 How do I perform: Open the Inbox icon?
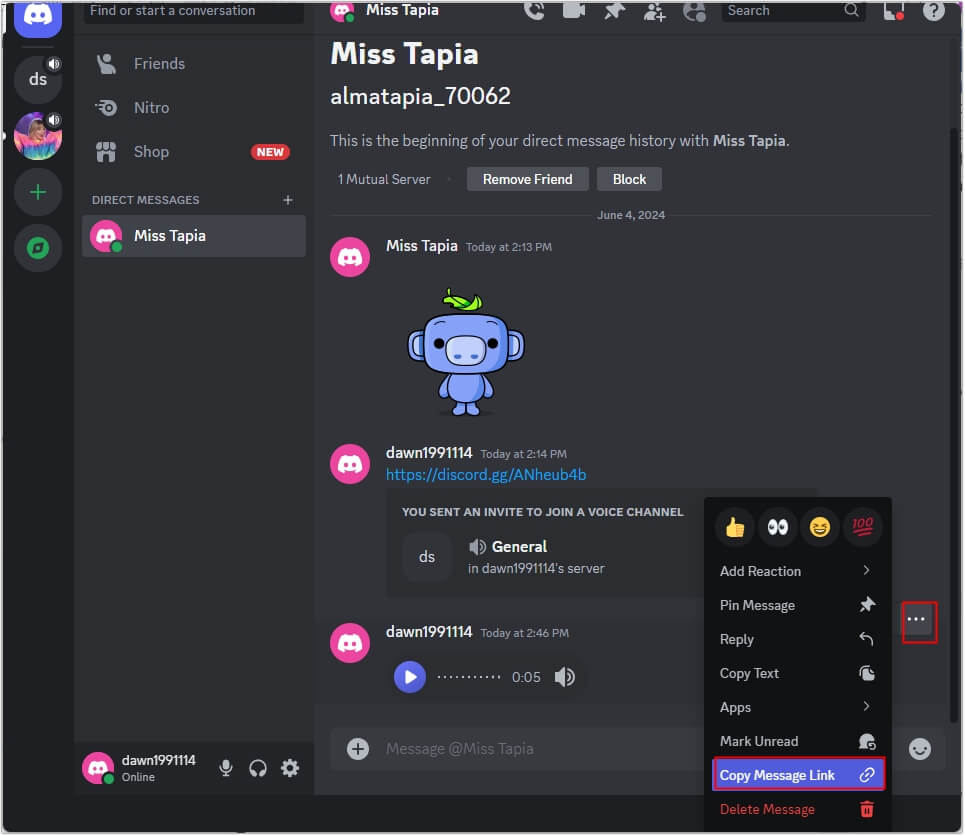(x=893, y=11)
